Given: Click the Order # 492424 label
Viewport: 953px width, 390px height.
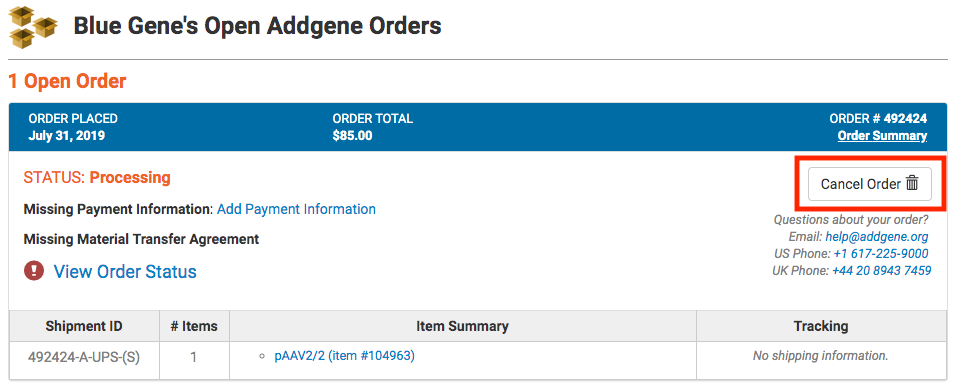Looking at the screenshot, I should pos(878,119).
